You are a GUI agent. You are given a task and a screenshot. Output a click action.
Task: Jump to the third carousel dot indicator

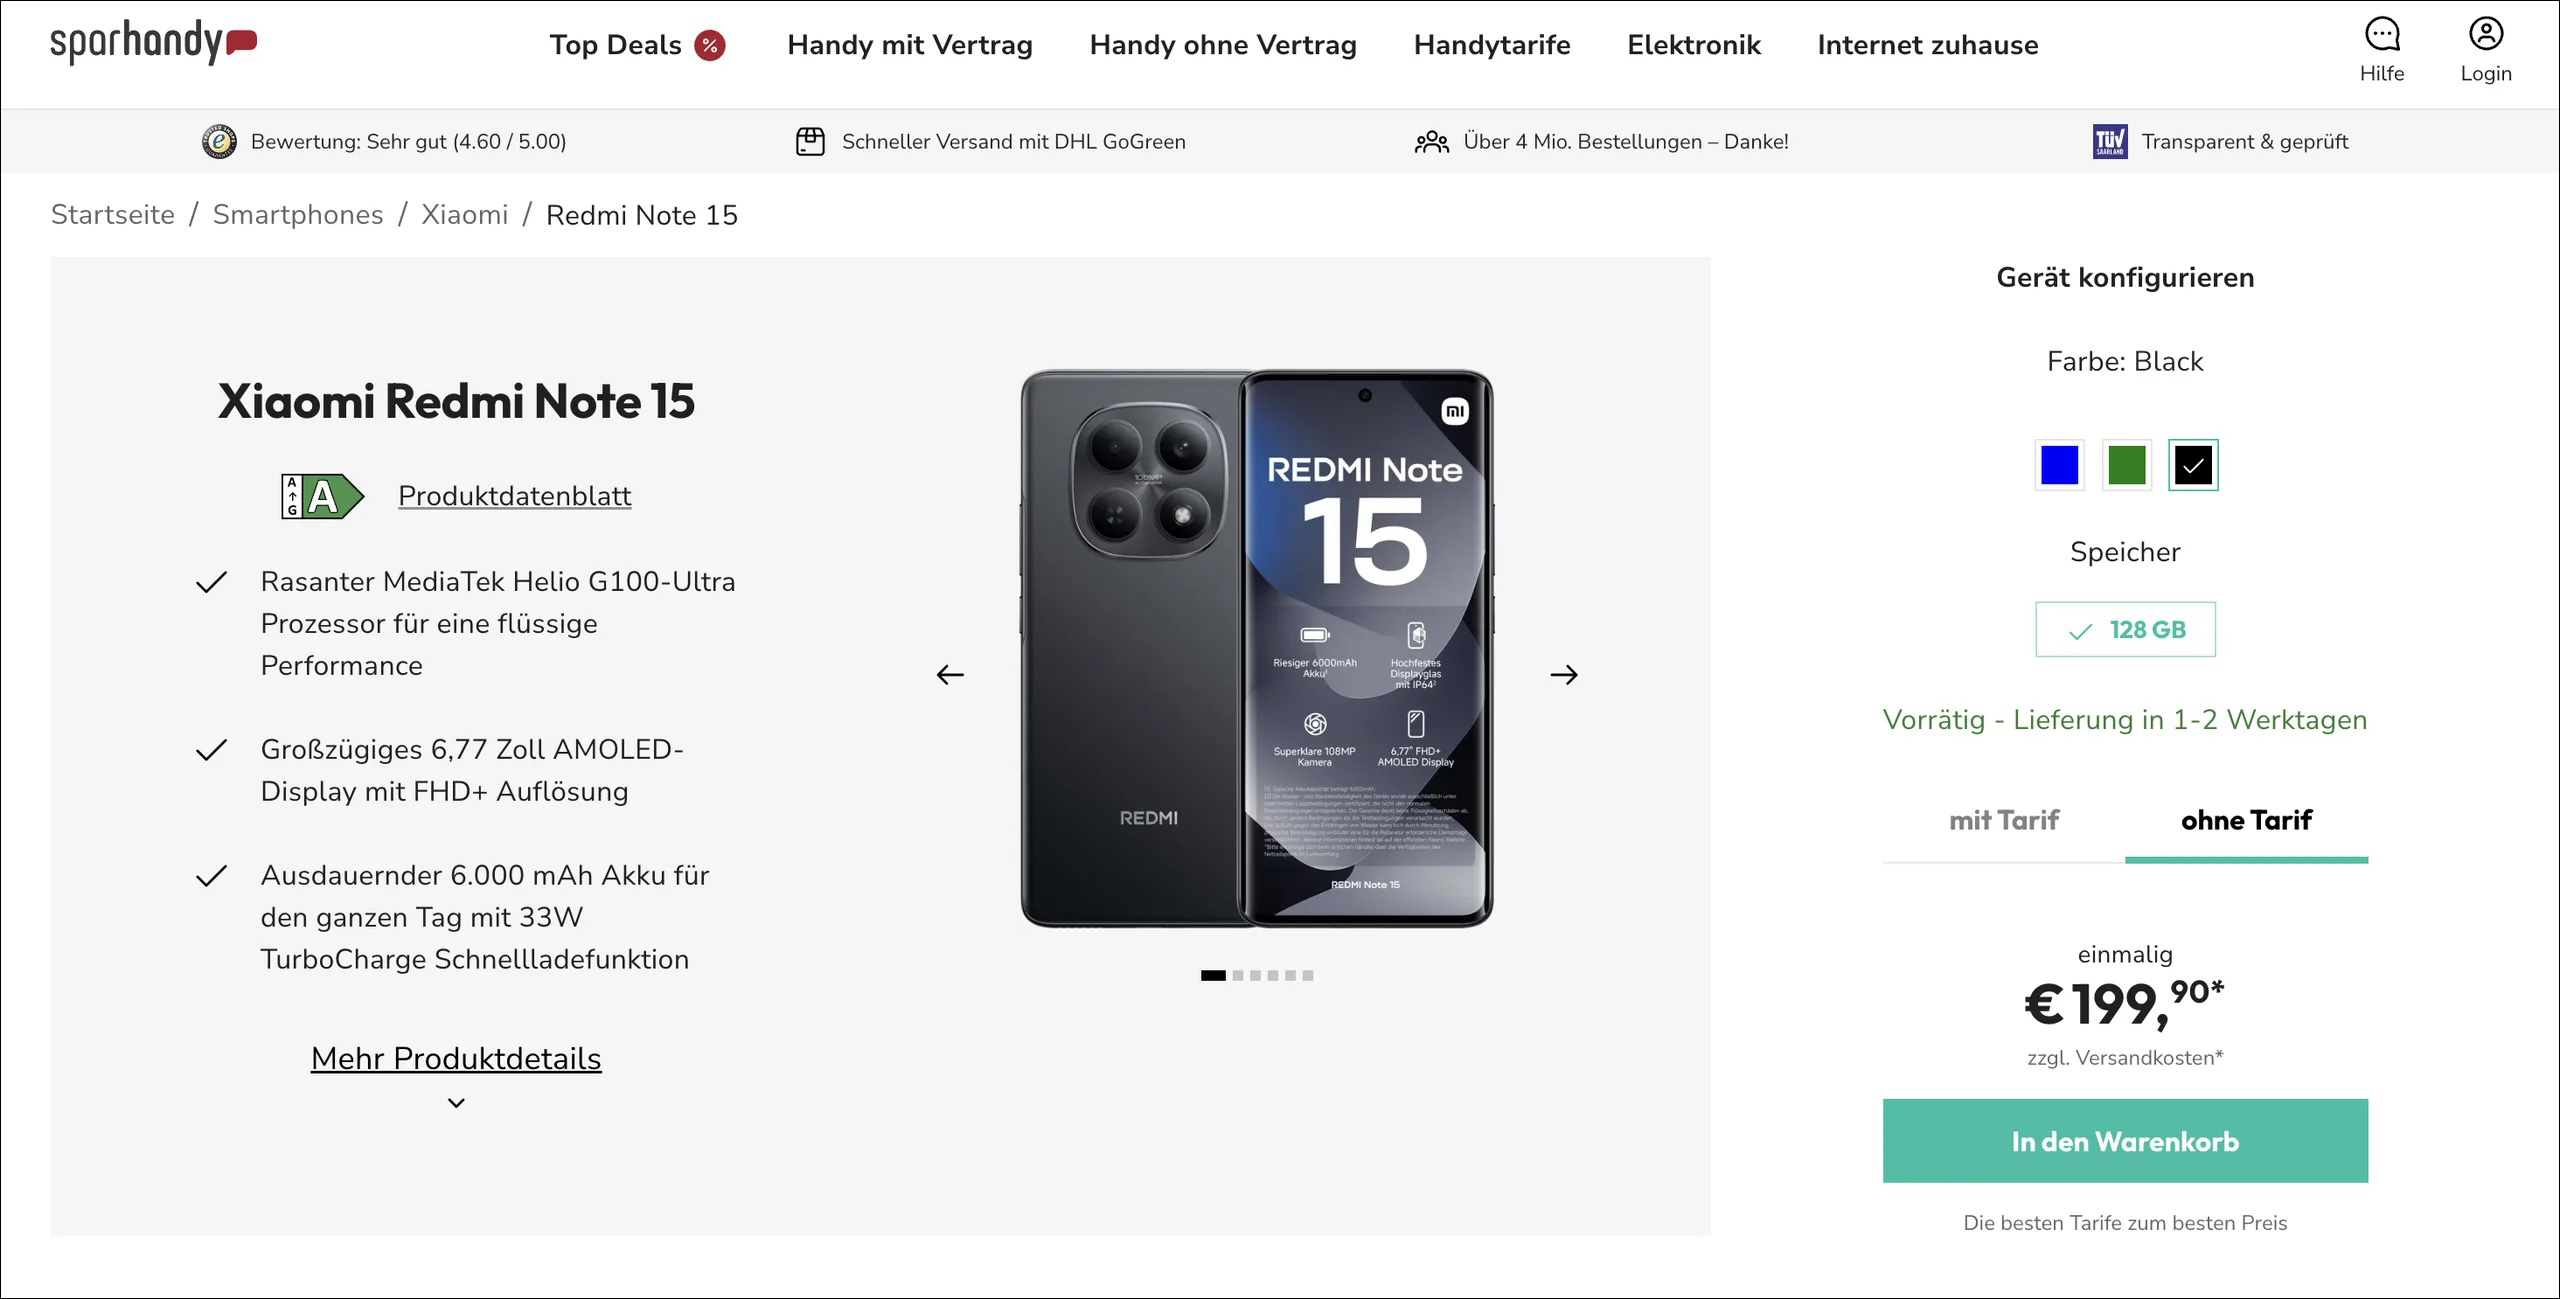click(x=1255, y=975)
